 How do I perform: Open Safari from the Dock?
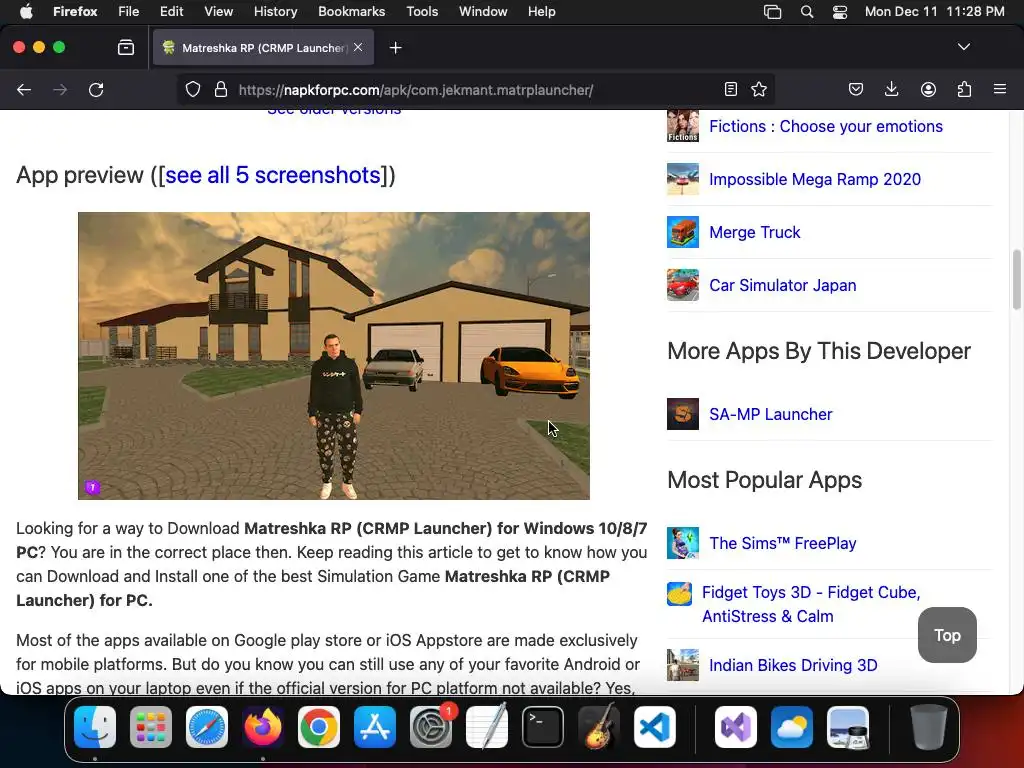pos(207,727)
